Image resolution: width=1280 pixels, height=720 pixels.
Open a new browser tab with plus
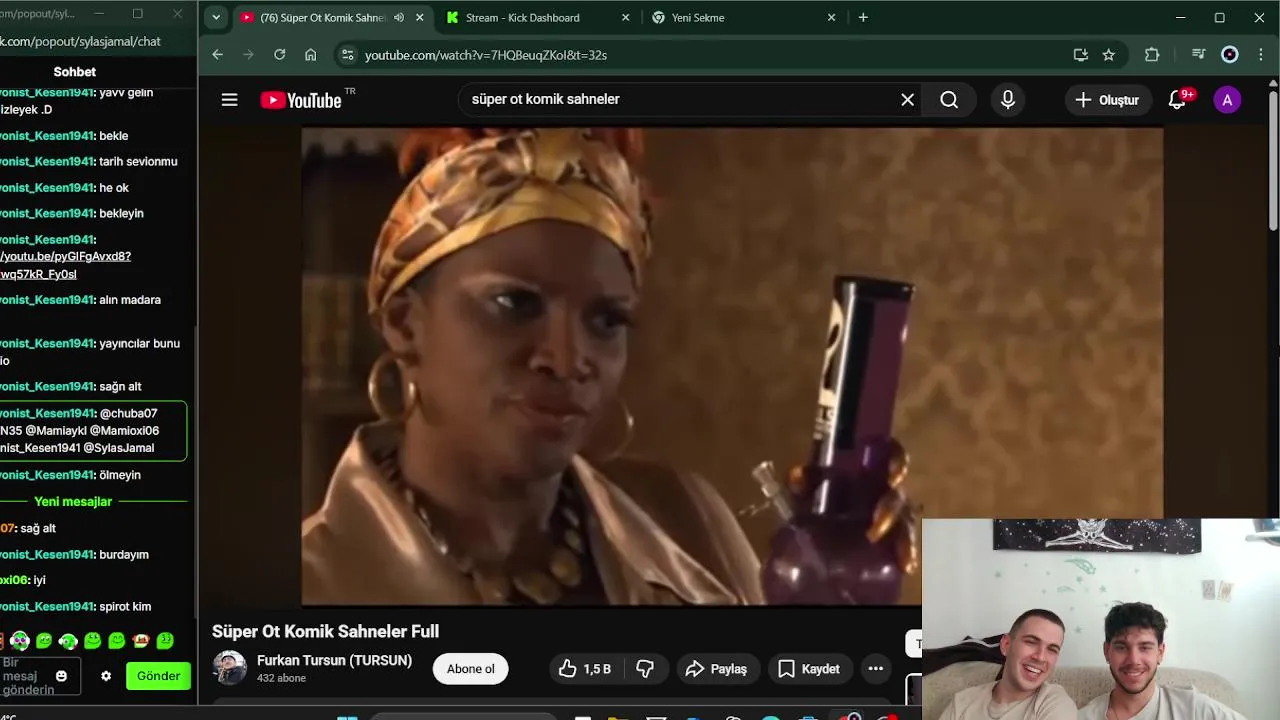click(x=863, y=17)
